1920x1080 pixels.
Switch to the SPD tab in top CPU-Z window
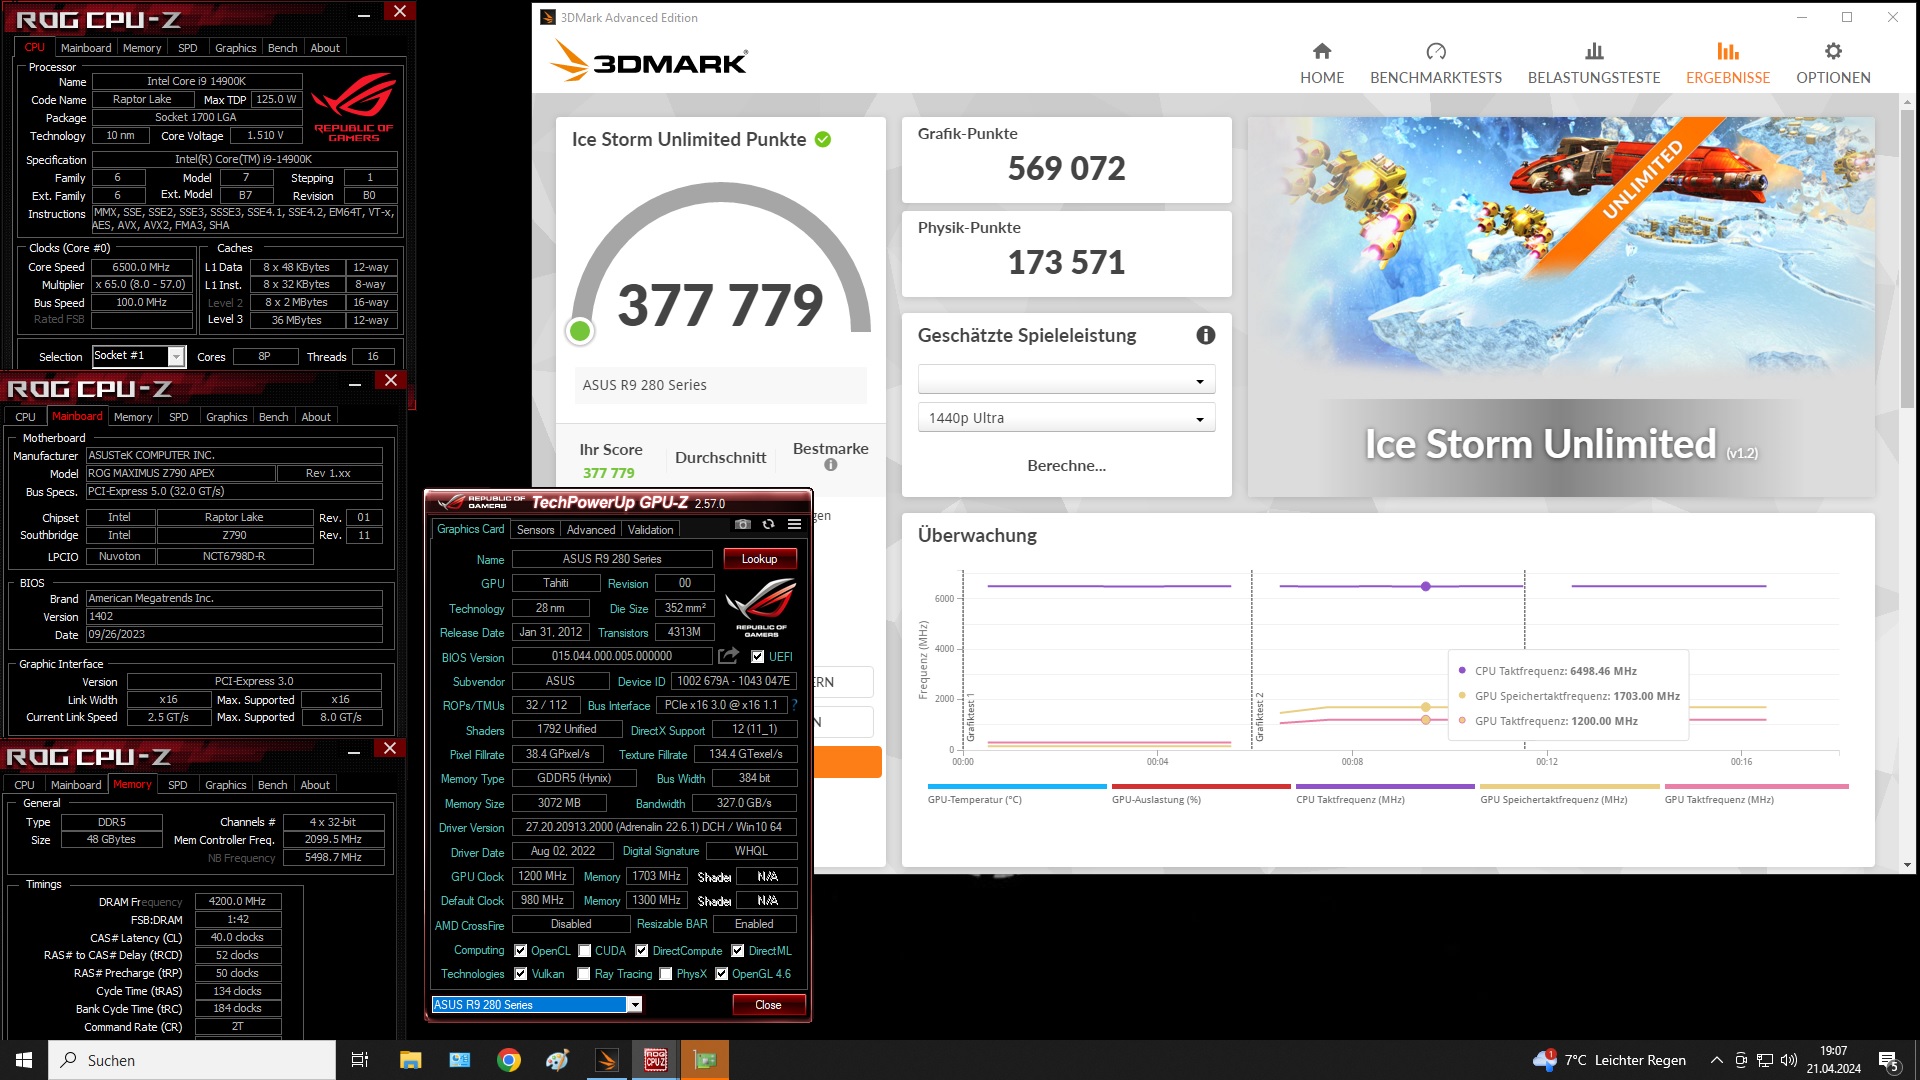coord(187,48)
